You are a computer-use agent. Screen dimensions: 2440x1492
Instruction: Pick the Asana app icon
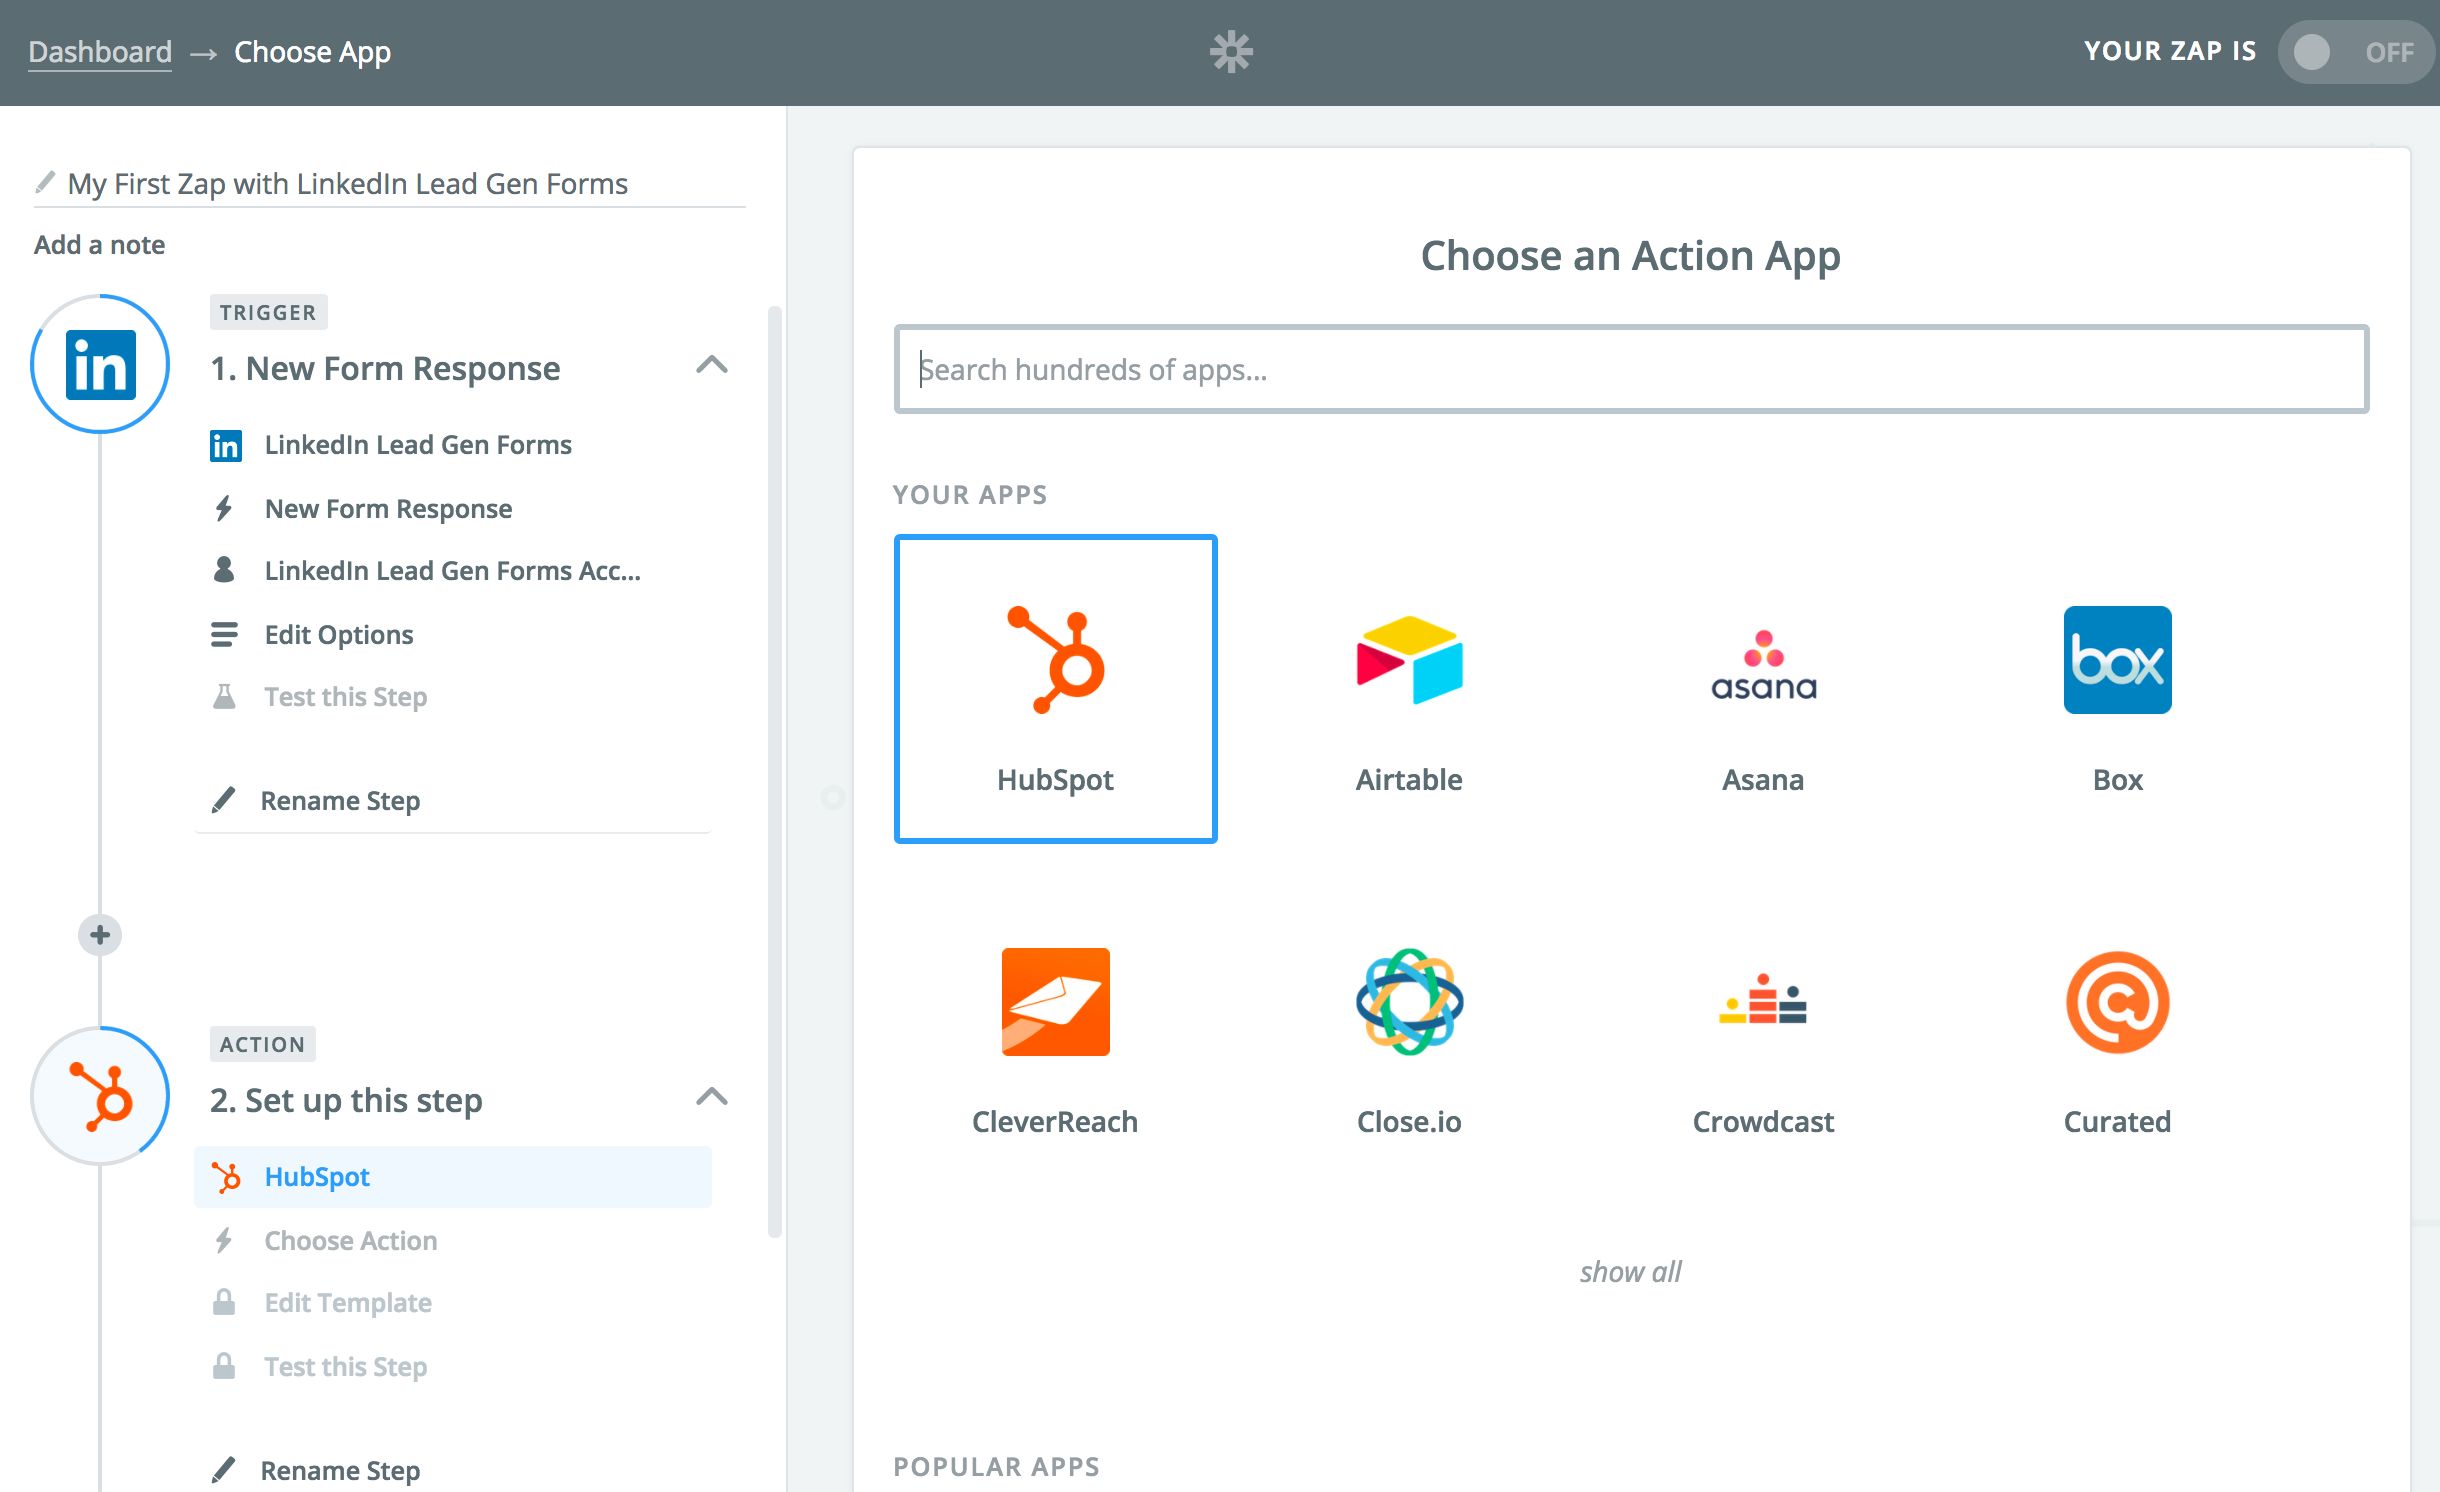pyautogui.click(x=1763, y=663)
